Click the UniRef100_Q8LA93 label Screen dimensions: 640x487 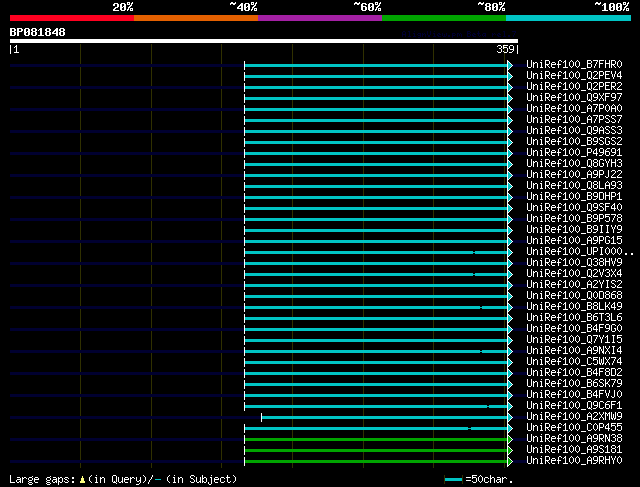pos(574,186)
